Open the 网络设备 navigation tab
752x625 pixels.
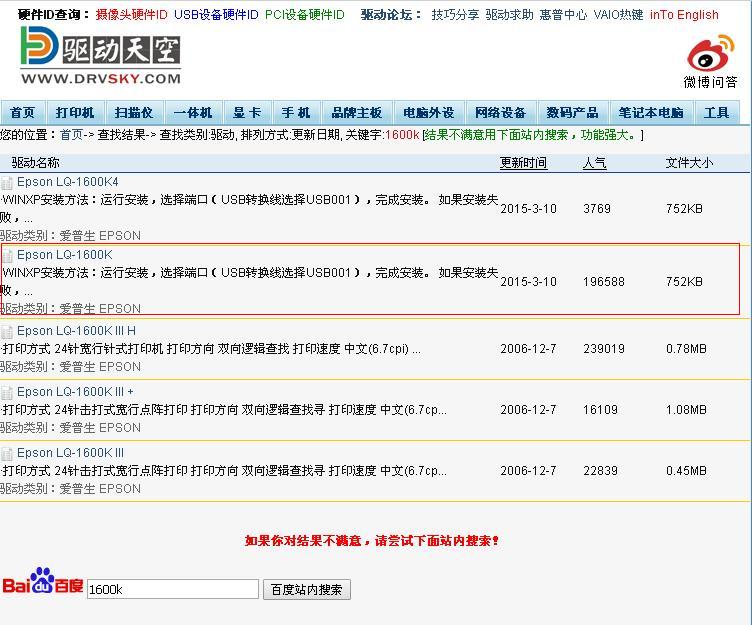[x=501, y=113]
